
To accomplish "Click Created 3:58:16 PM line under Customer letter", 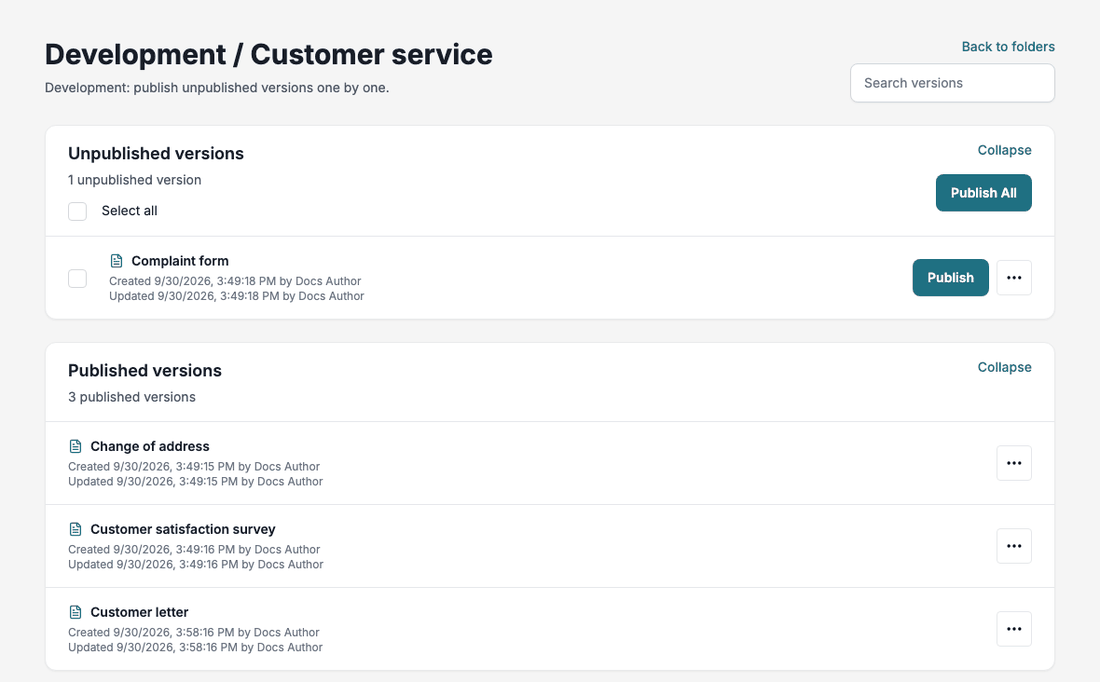I will (x=194, y=632).
